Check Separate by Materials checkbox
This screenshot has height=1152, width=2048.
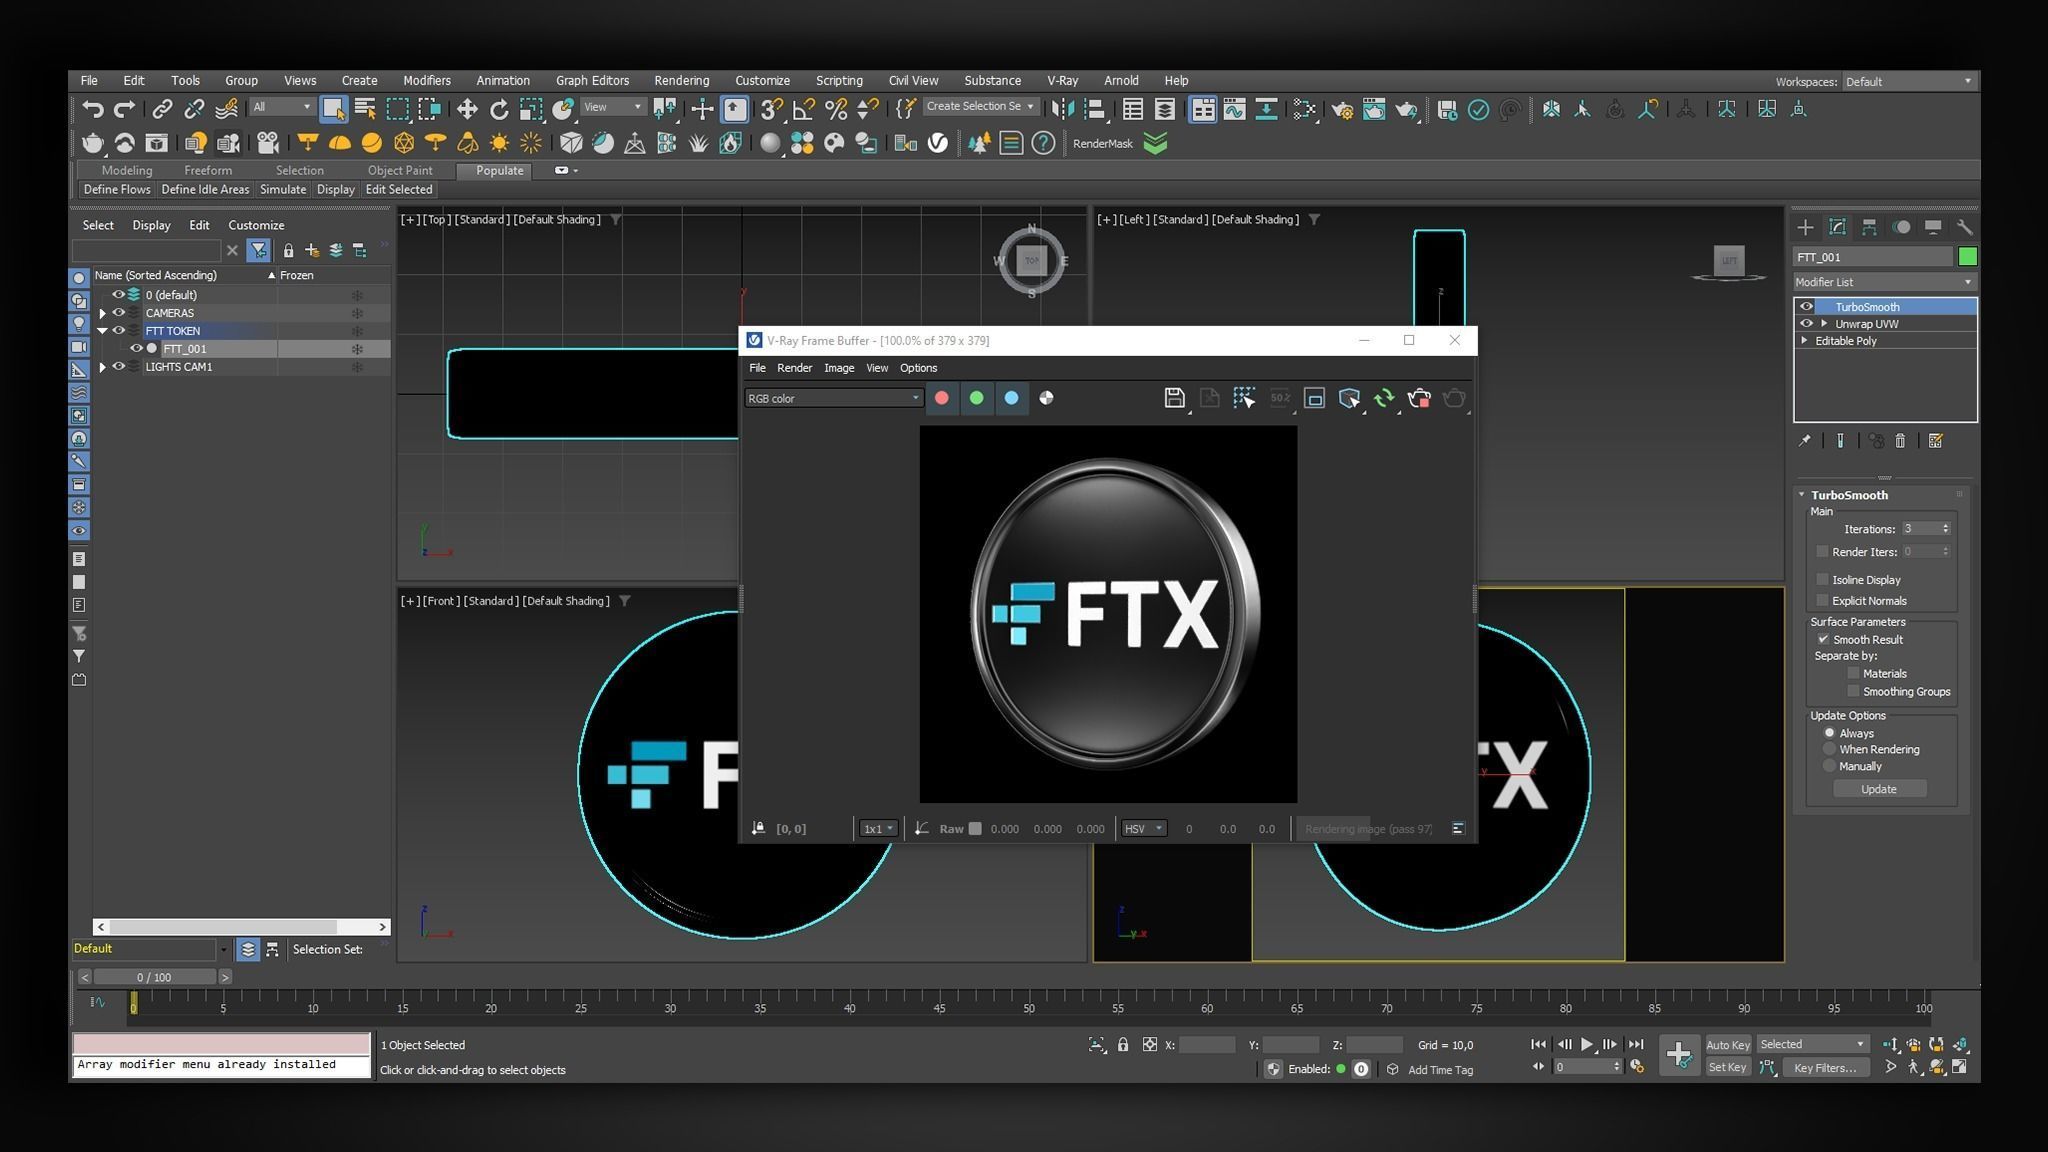click(1853, 673)
